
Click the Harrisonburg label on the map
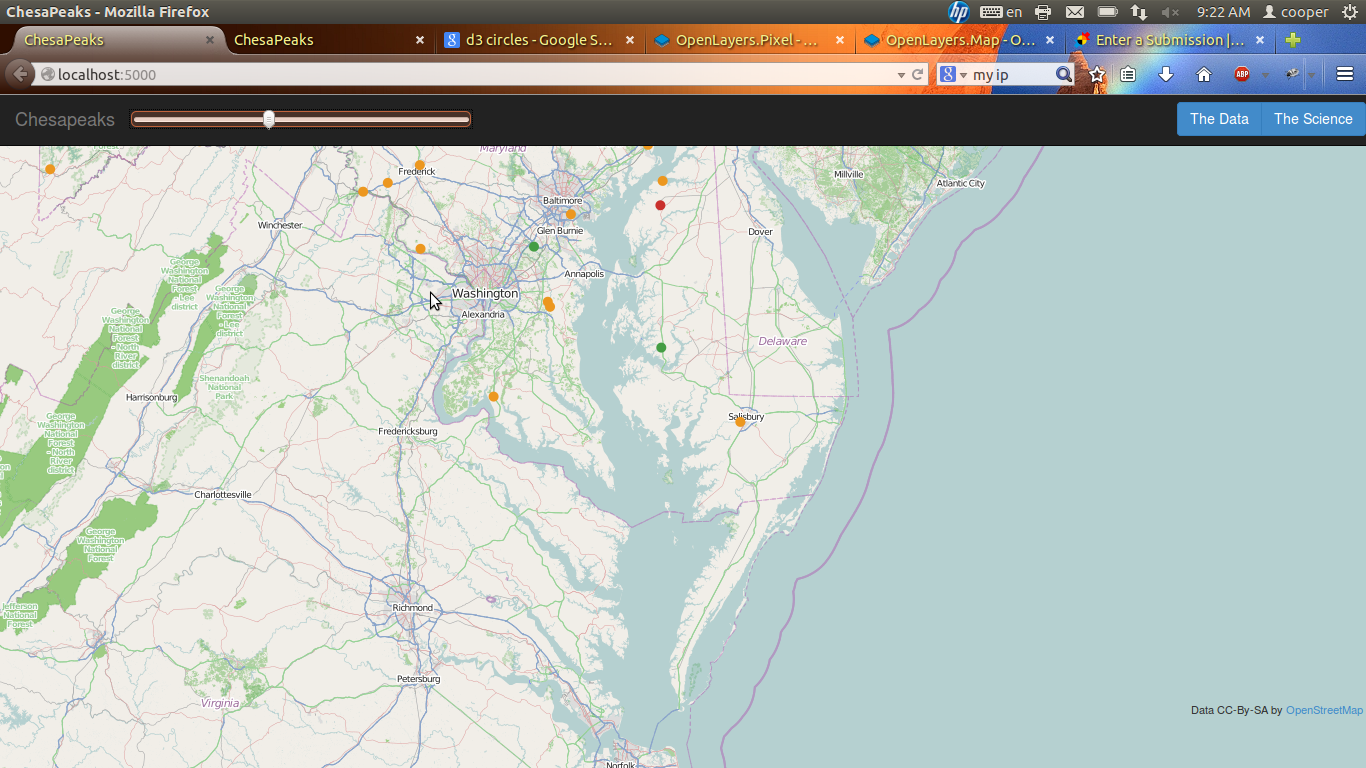[x=151, y=397]
